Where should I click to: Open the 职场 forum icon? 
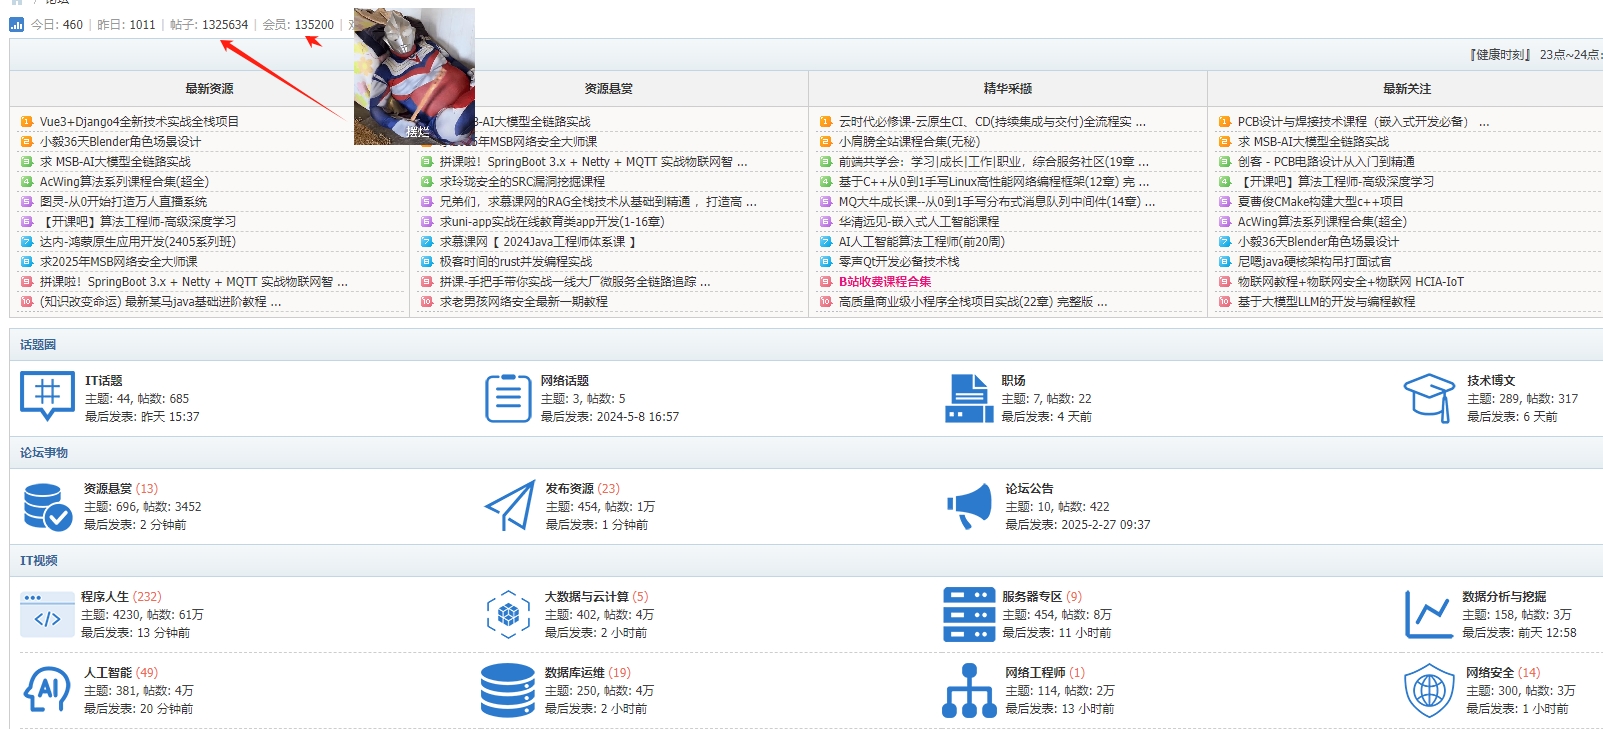969,398
